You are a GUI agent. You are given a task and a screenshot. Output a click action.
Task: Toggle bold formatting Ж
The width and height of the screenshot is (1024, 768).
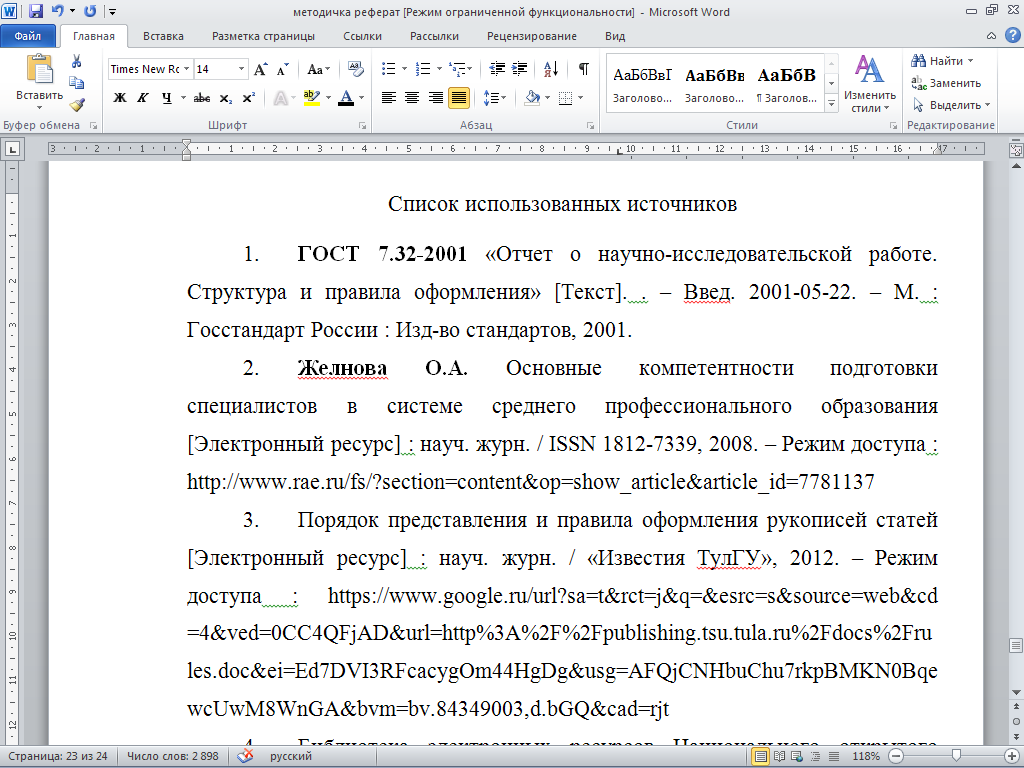tap(120, 98)
